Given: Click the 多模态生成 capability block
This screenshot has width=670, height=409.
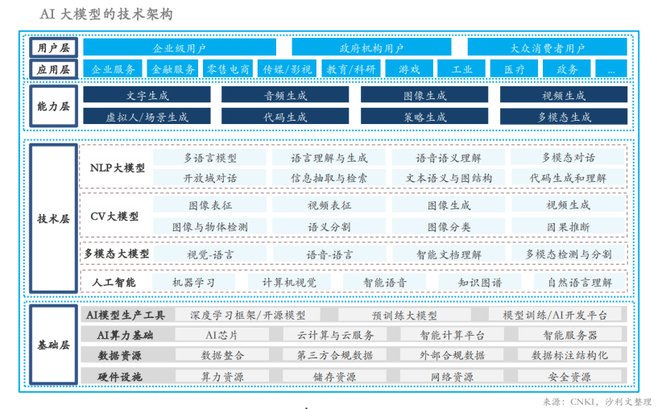Looking at the screenshot, I should point(562,117).
